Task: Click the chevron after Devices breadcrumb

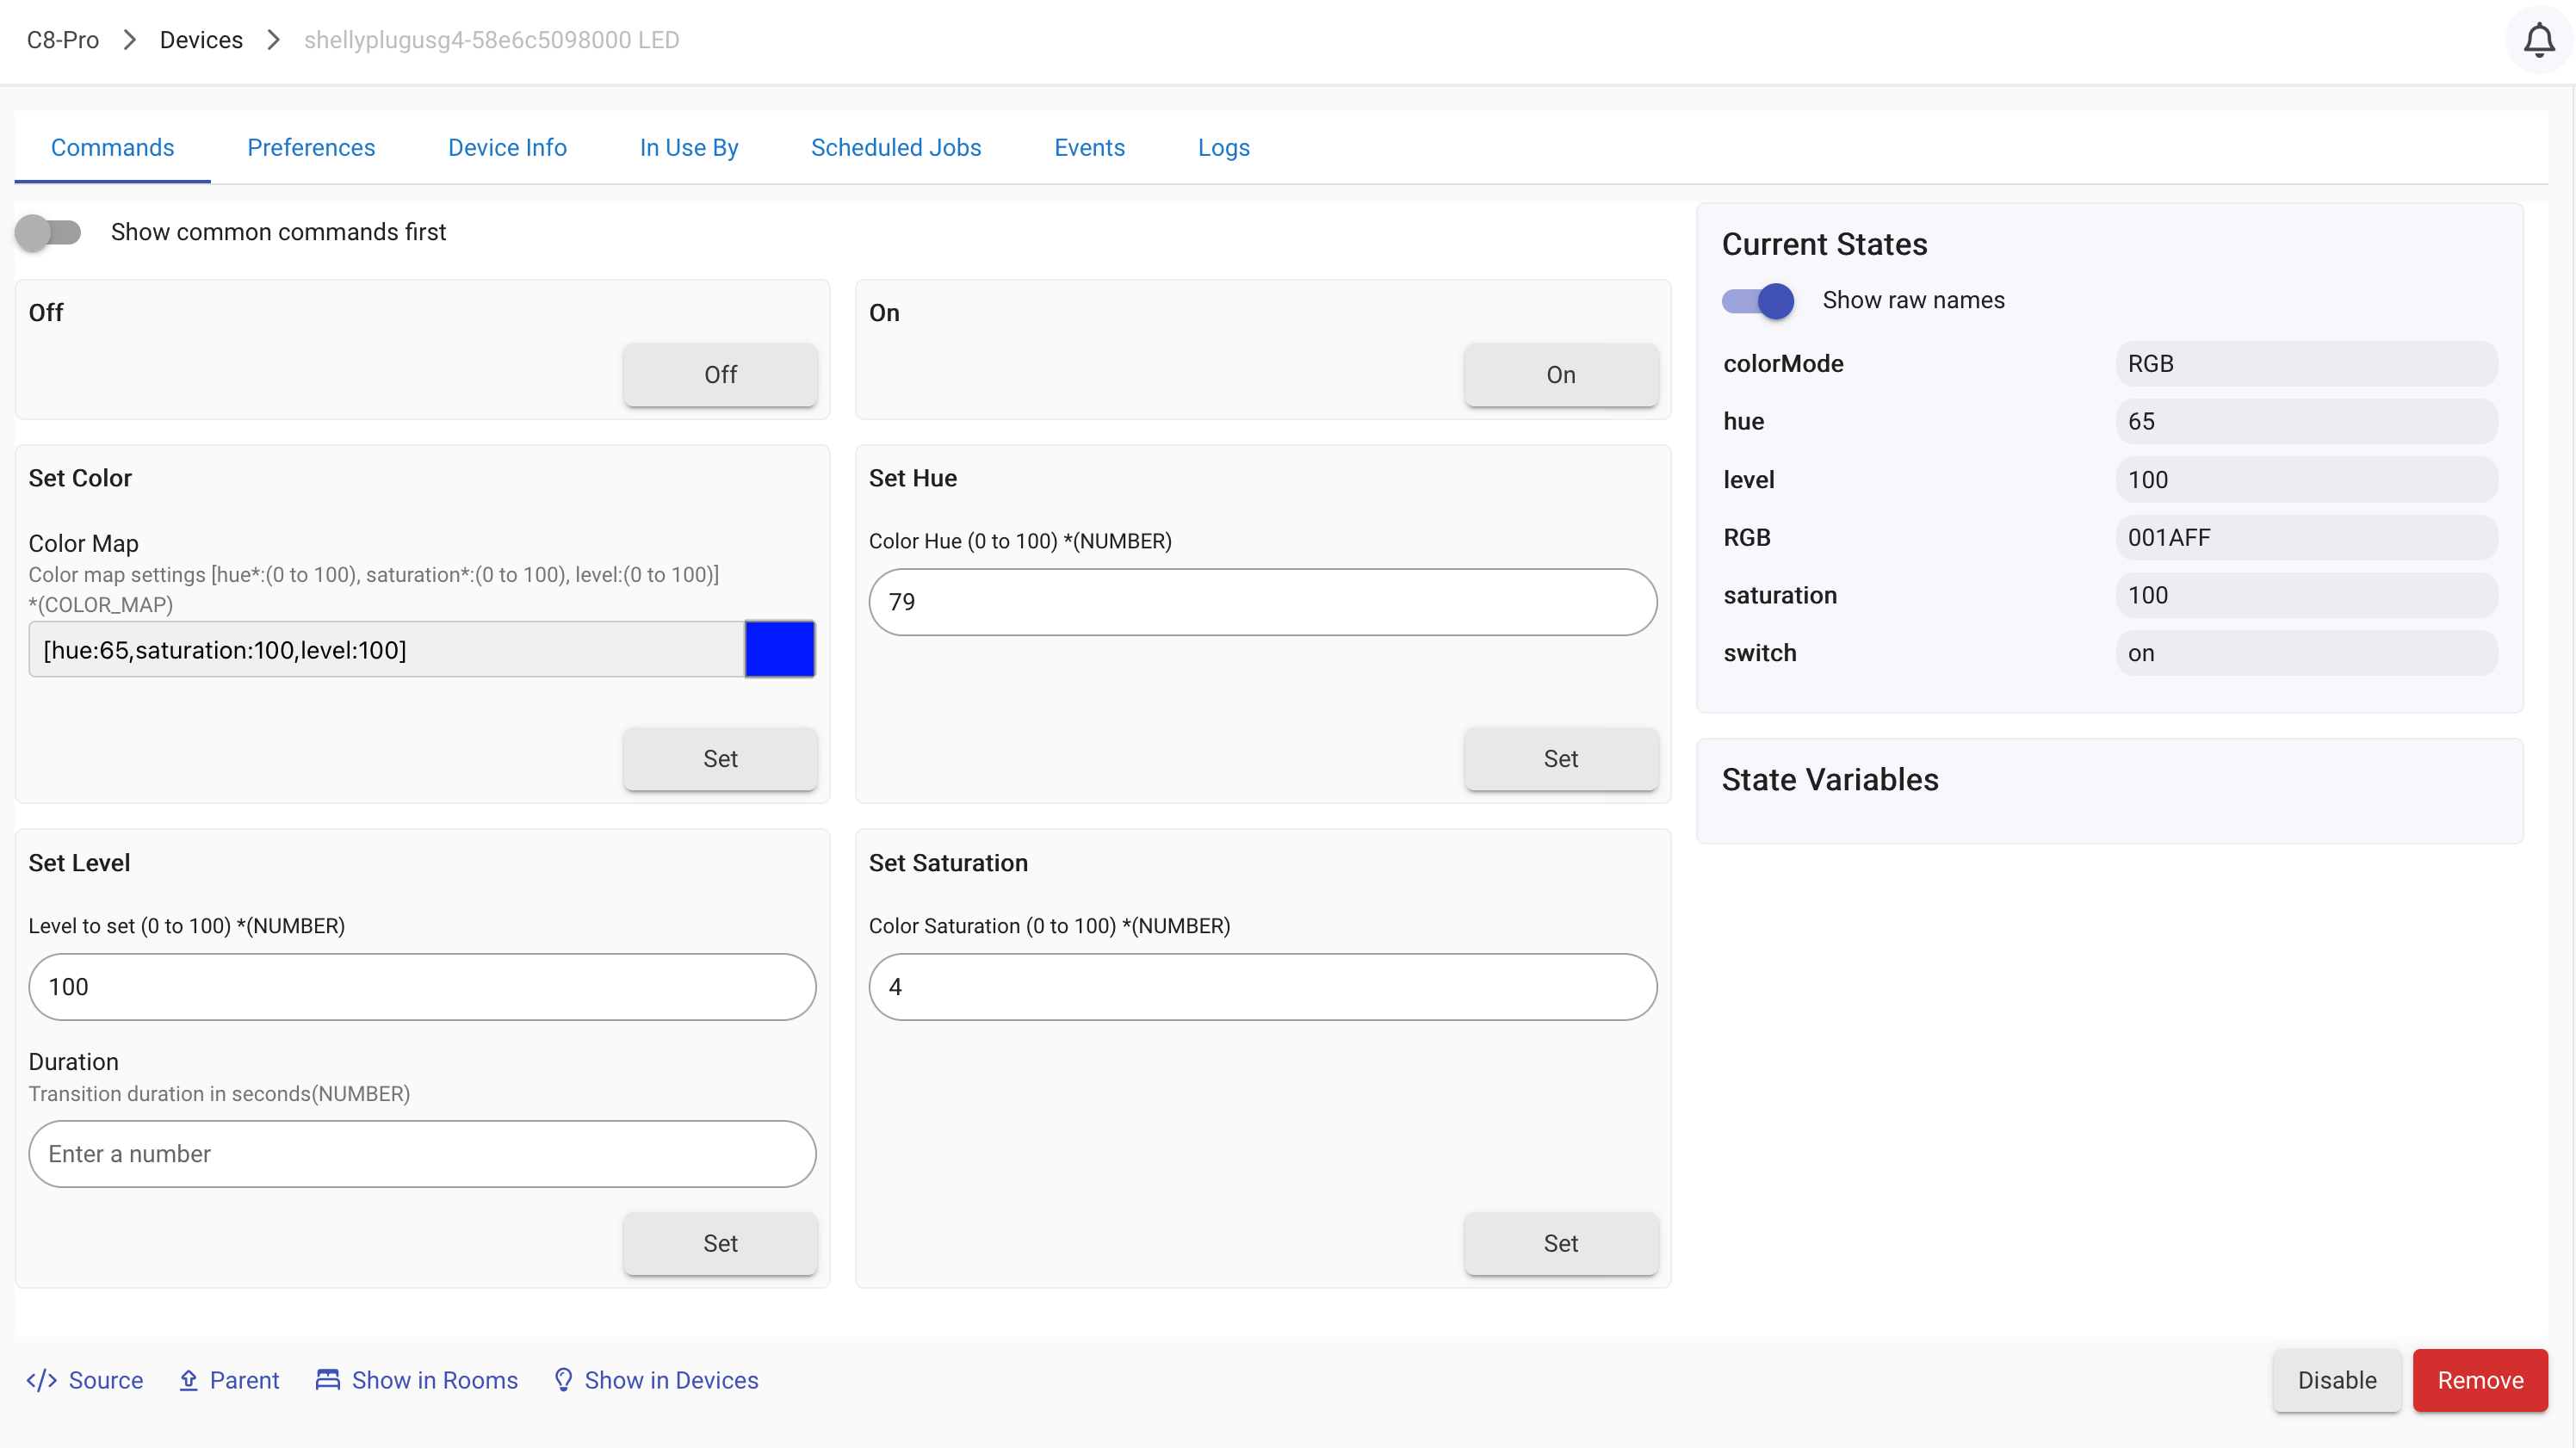Action: [x=273, y=40]
